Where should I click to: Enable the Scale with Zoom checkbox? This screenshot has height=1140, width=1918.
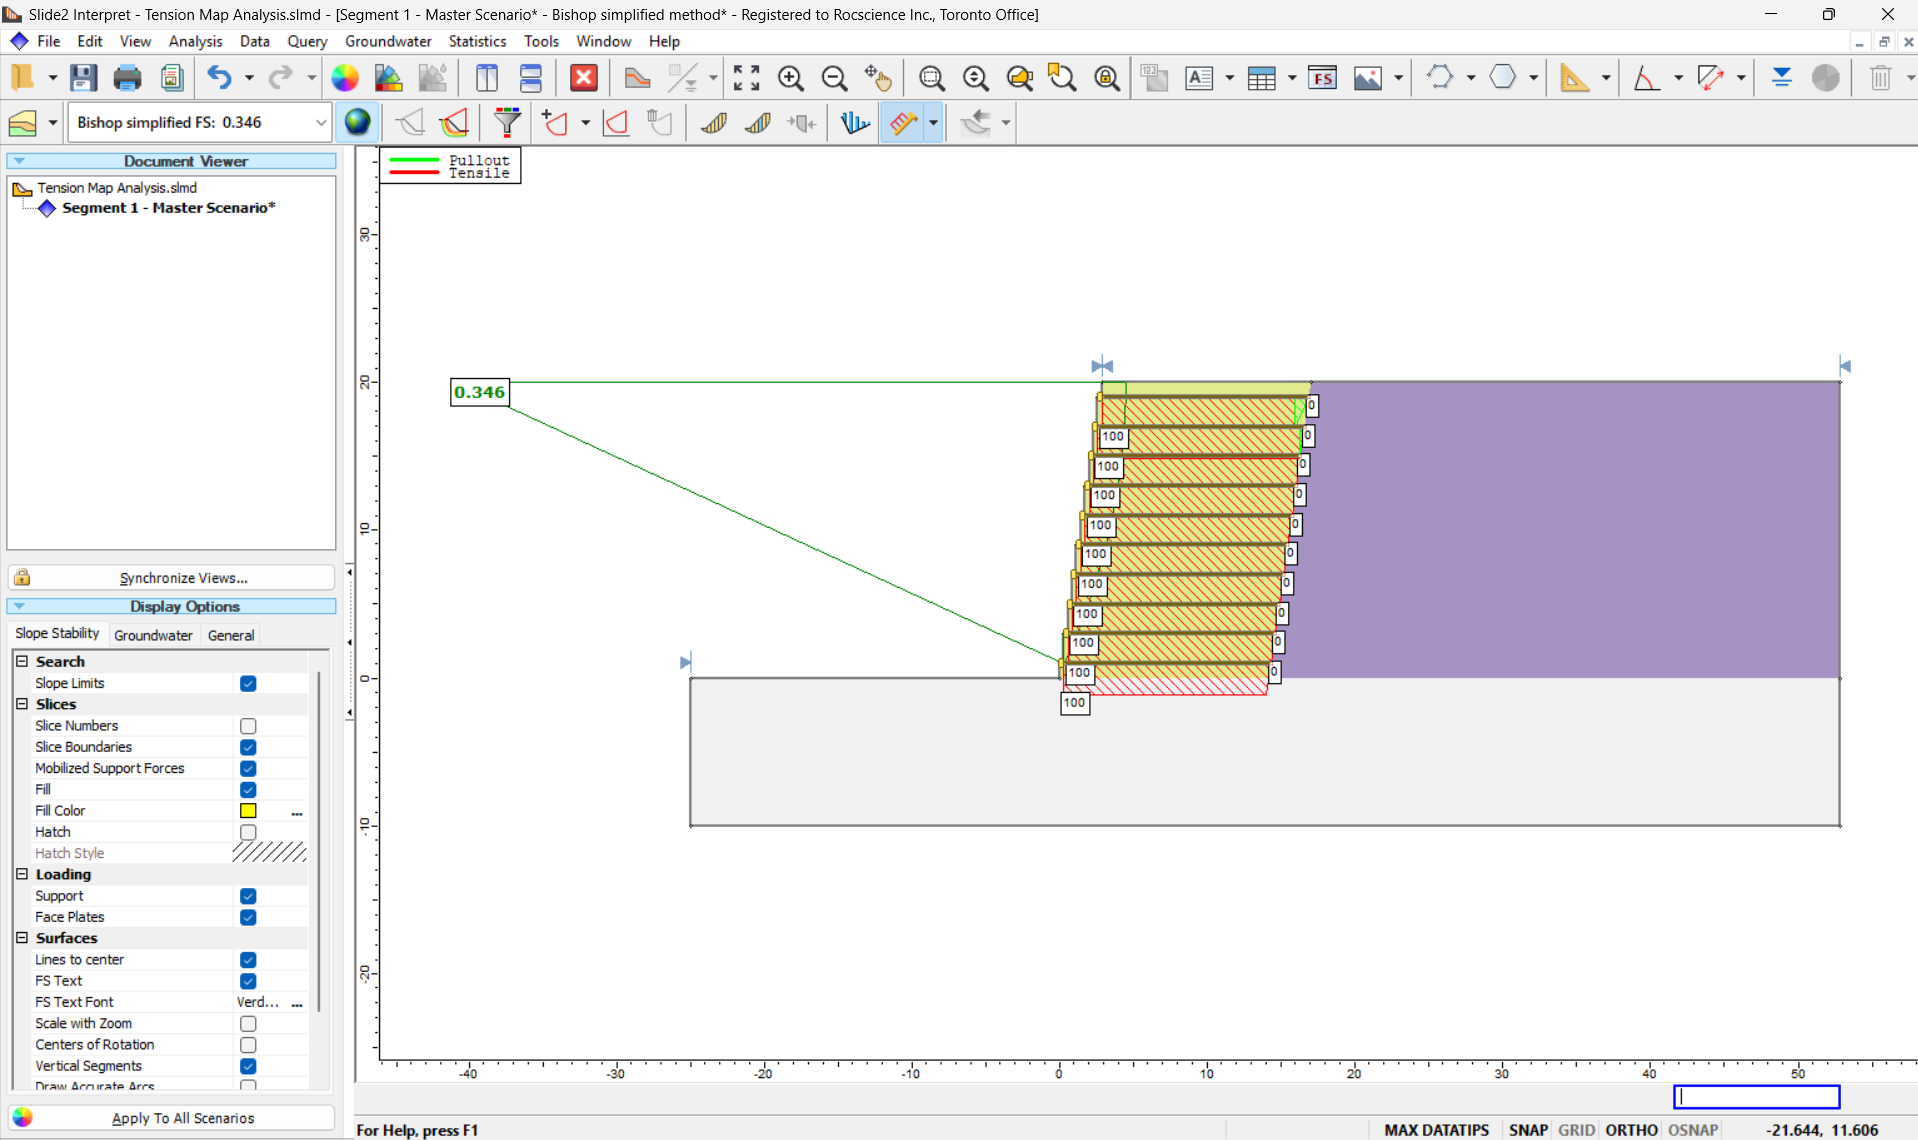tap(248, 1024)
